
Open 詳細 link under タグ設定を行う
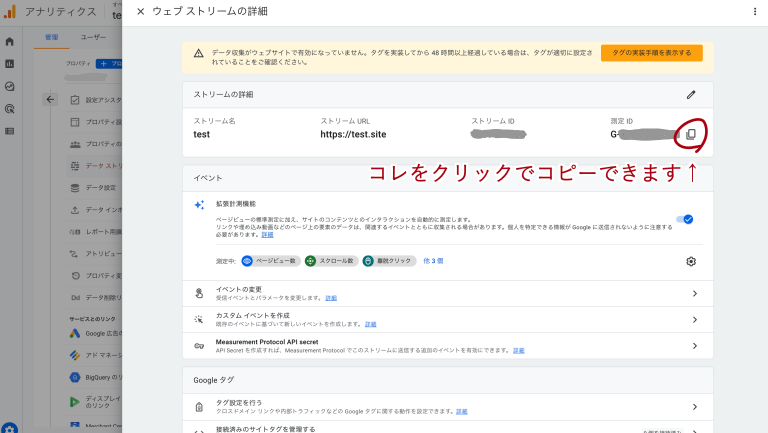462,411
